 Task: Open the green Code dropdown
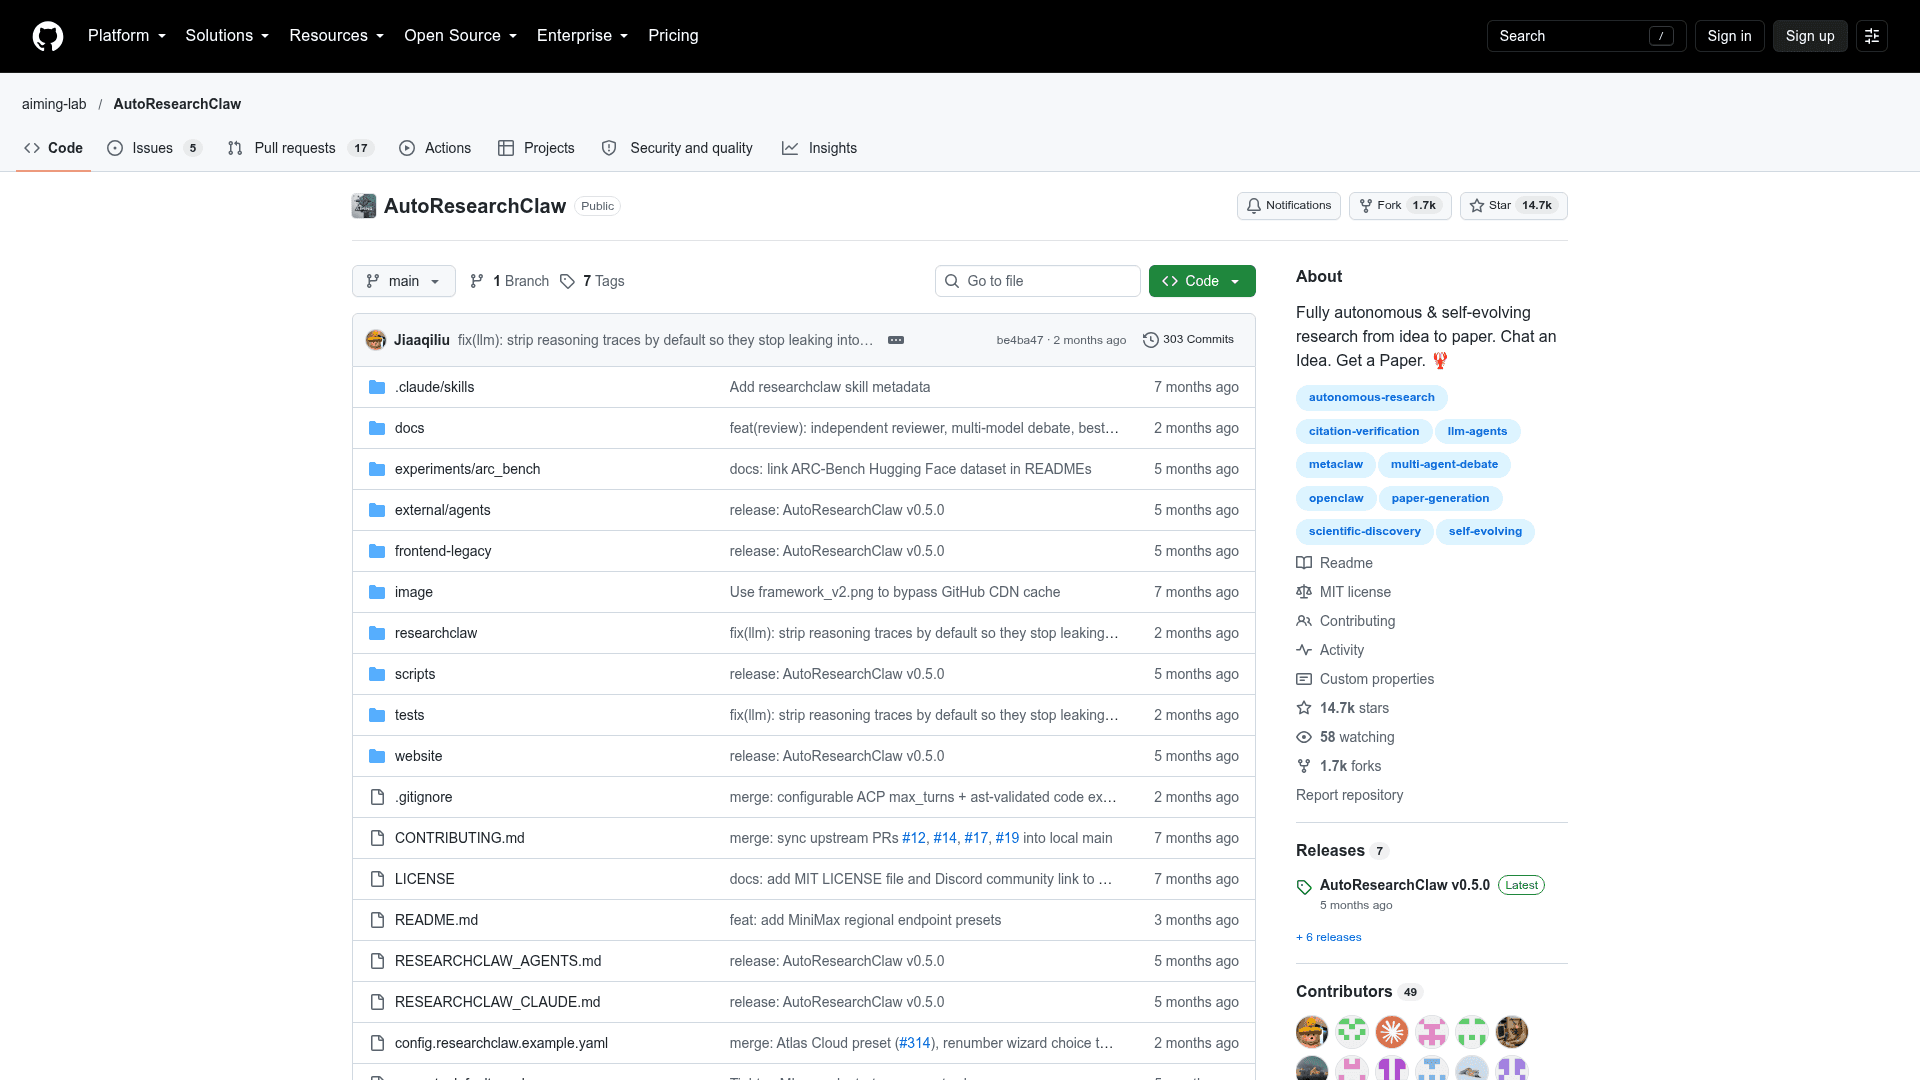pos(1201,281)
